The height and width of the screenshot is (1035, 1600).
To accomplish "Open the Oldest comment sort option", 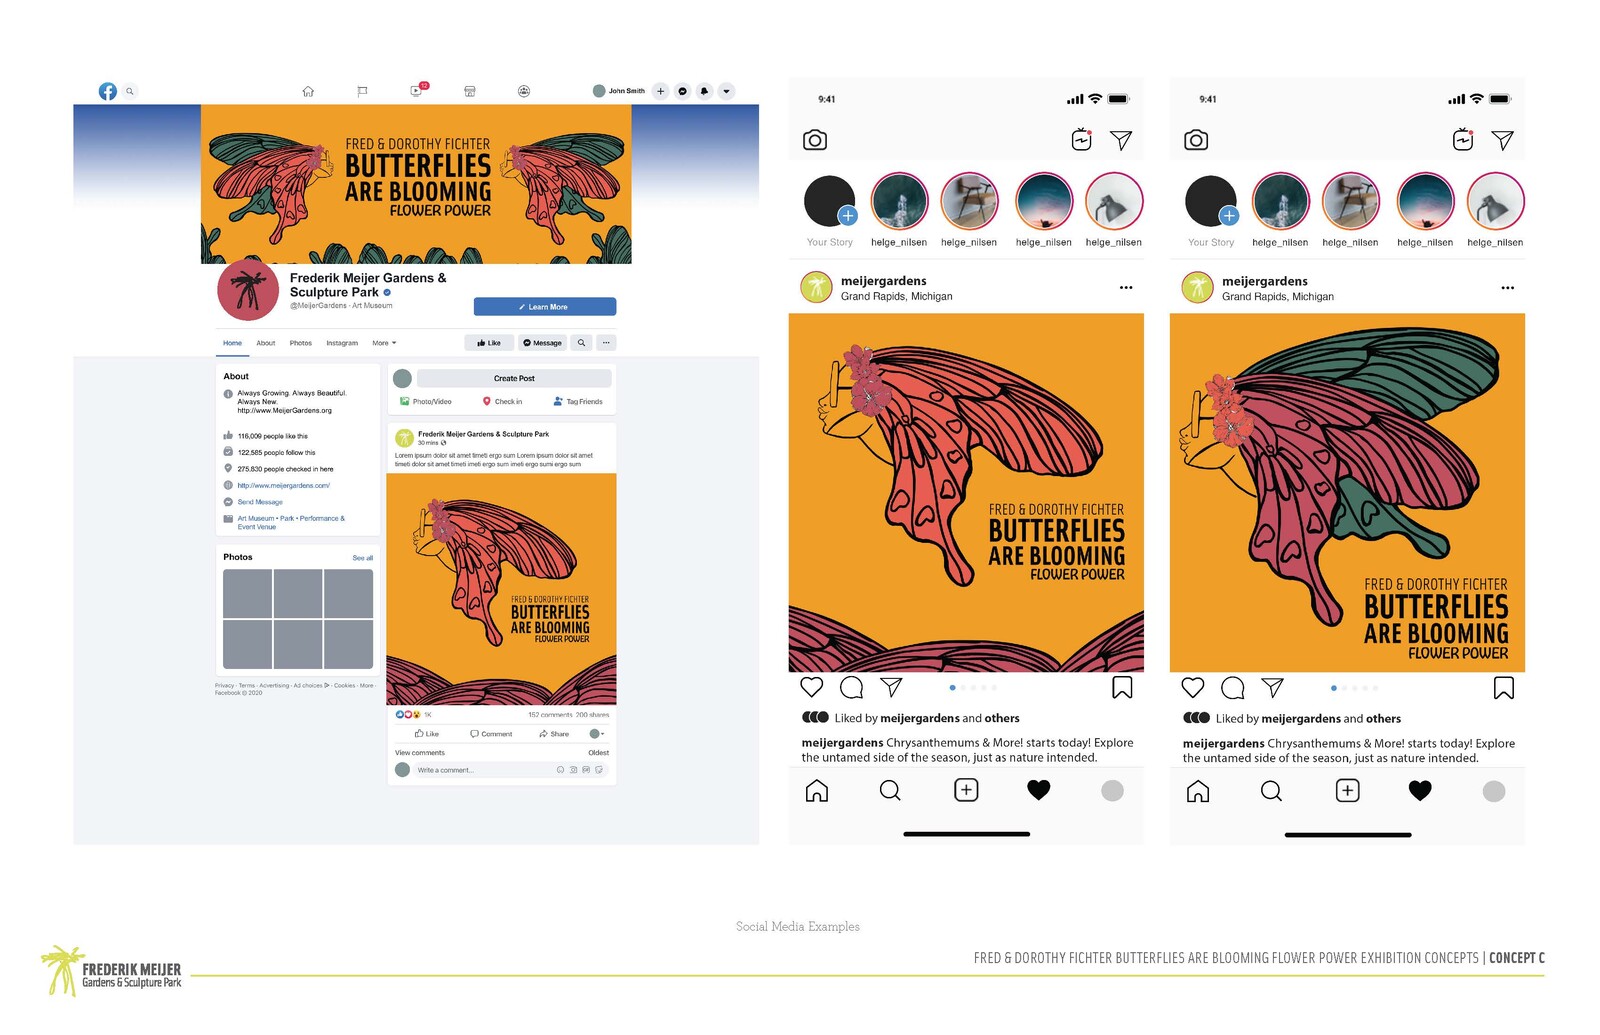I will 599,753.
